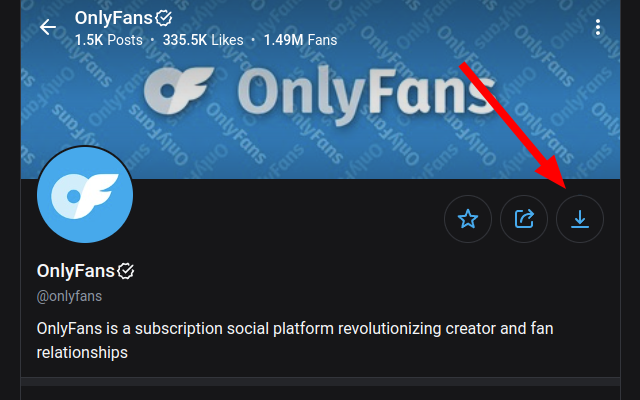Share the profile using the share icon
This screenshot has height=400, width=640.
(524, 219)
